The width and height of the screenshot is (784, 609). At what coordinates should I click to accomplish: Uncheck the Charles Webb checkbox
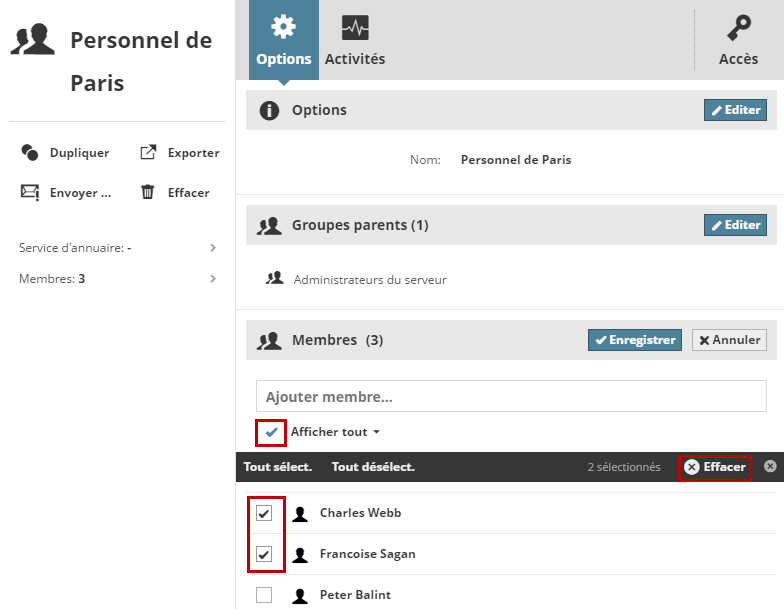coord(264,513)
